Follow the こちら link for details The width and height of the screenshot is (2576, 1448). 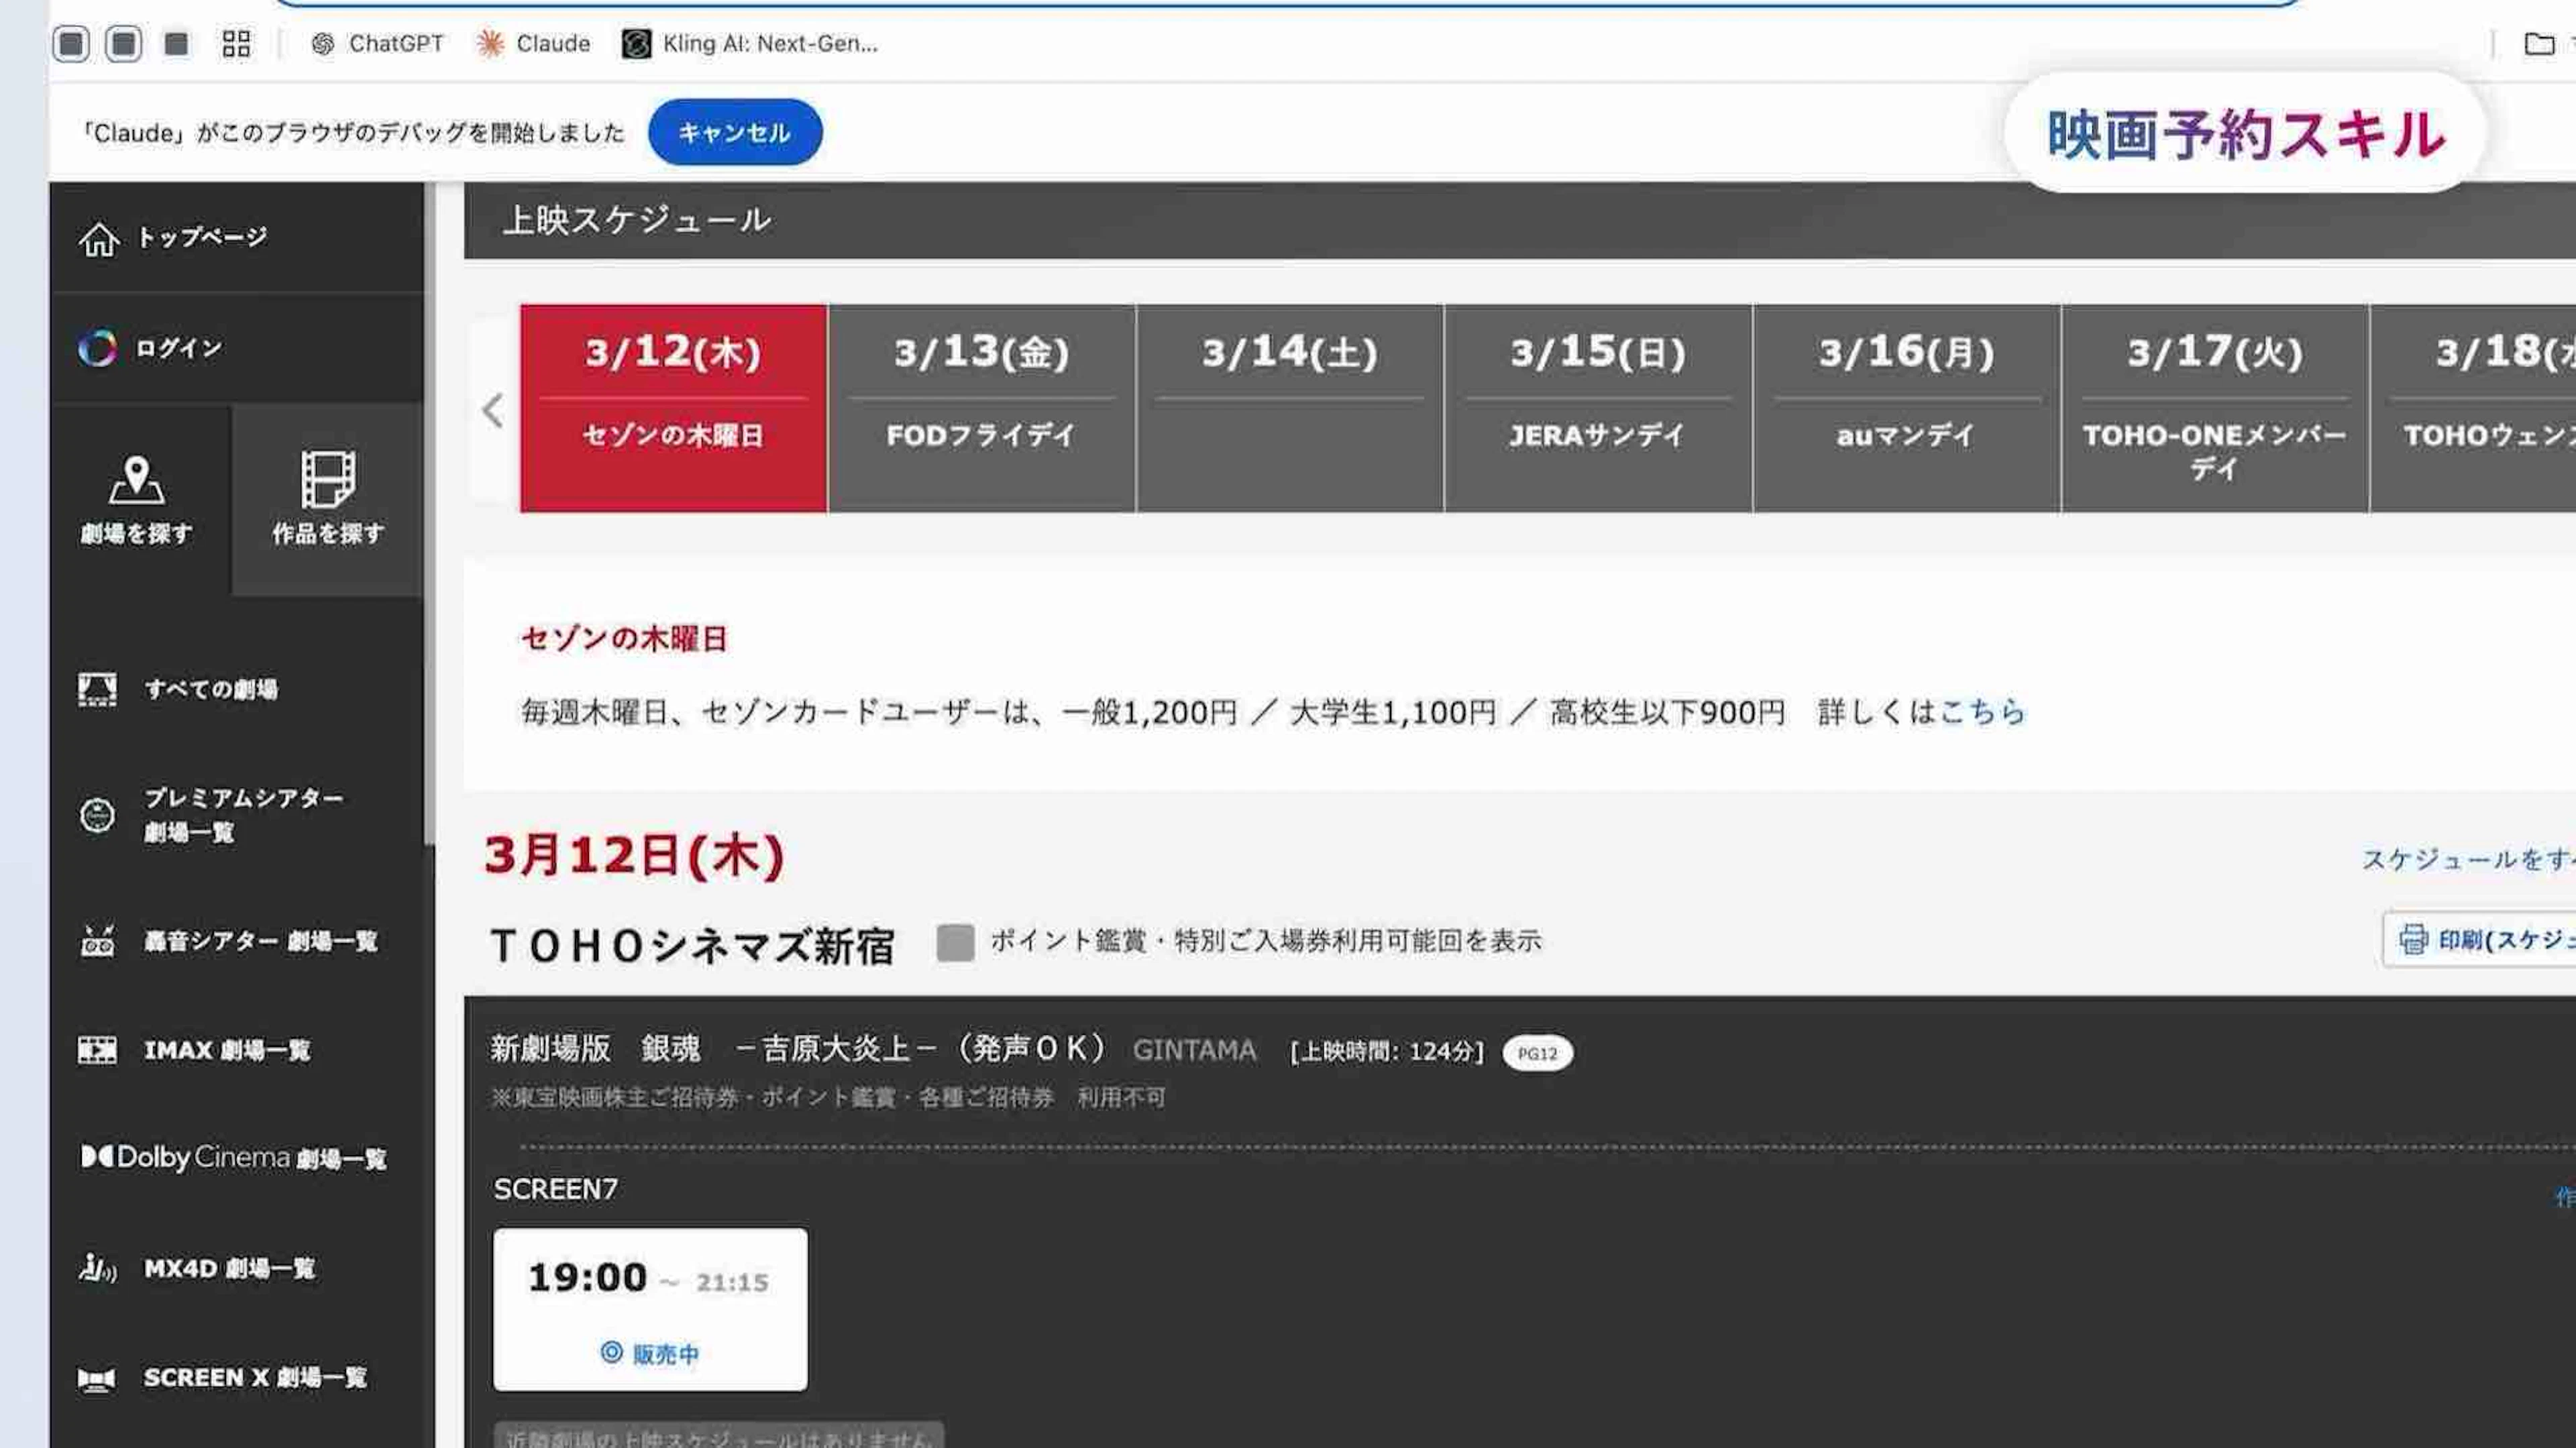(x=1982, y=712)
